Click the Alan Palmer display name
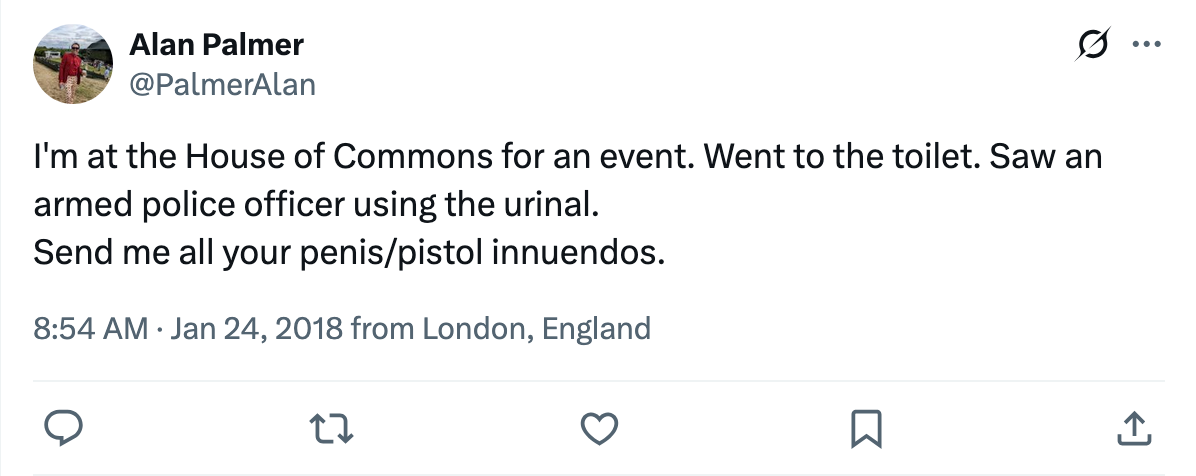1196x476 pixels. pos(216,45)
